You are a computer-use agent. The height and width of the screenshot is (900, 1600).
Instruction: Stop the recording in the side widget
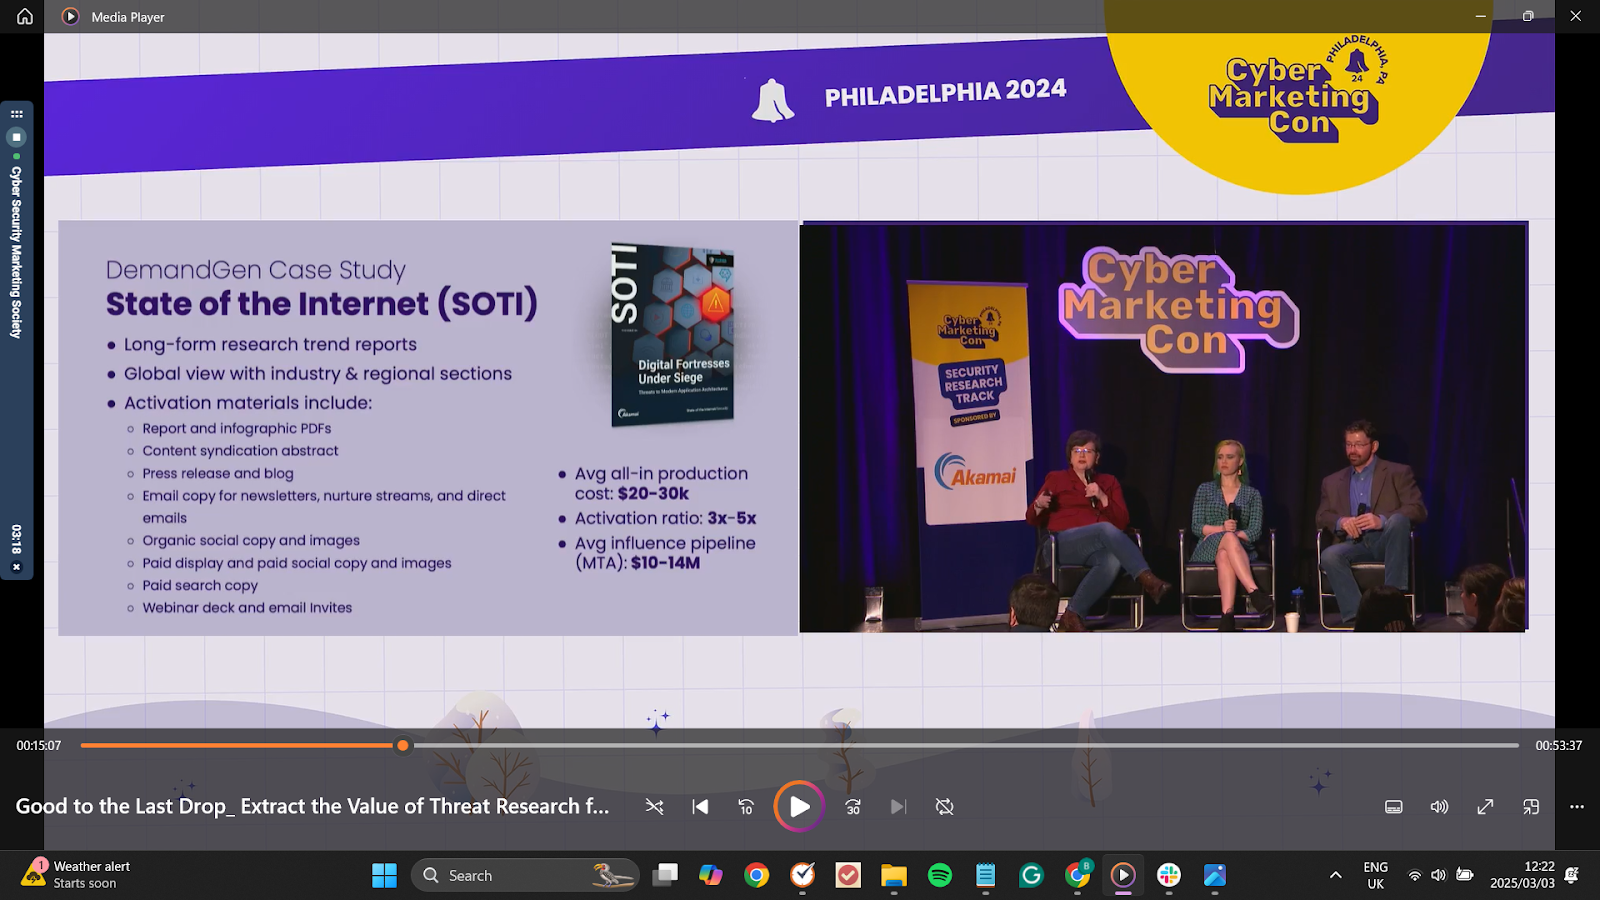click(x=16, y=137)
